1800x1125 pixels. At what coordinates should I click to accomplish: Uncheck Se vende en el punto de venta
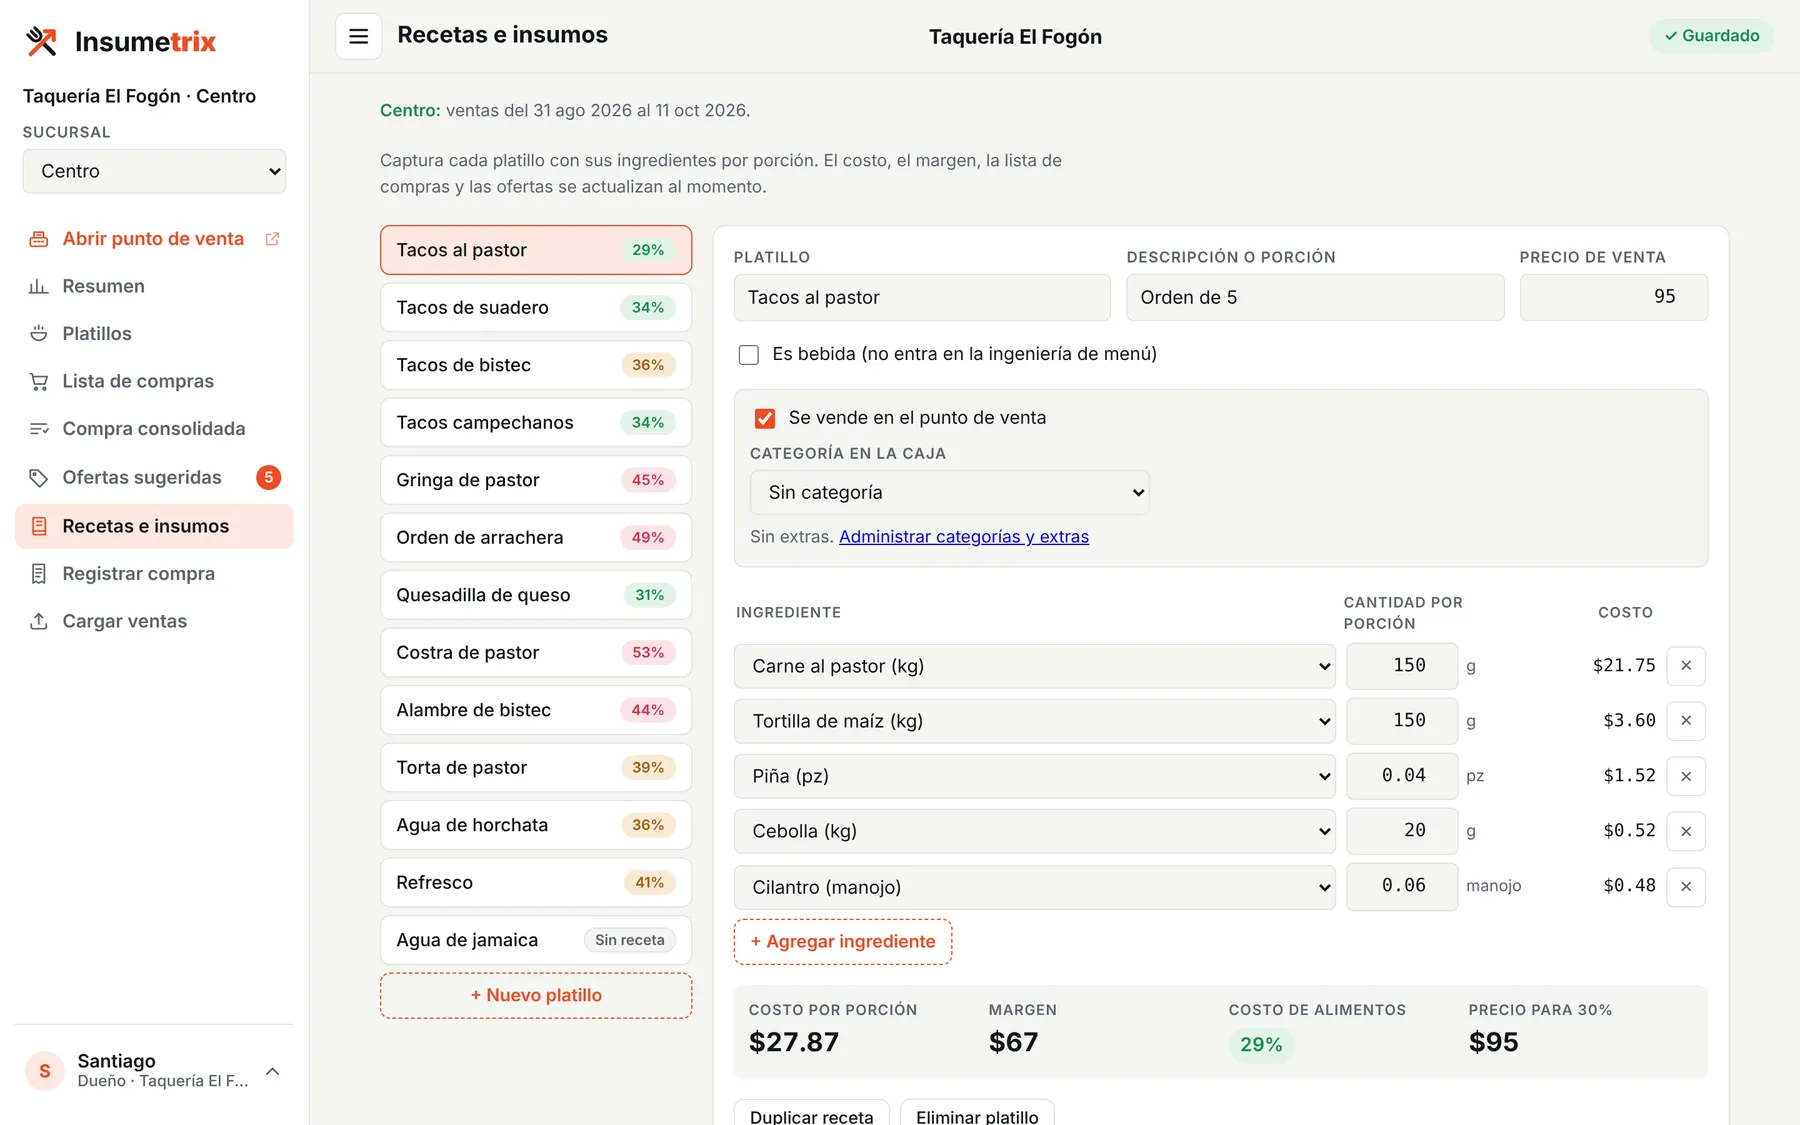click(765, 418)
